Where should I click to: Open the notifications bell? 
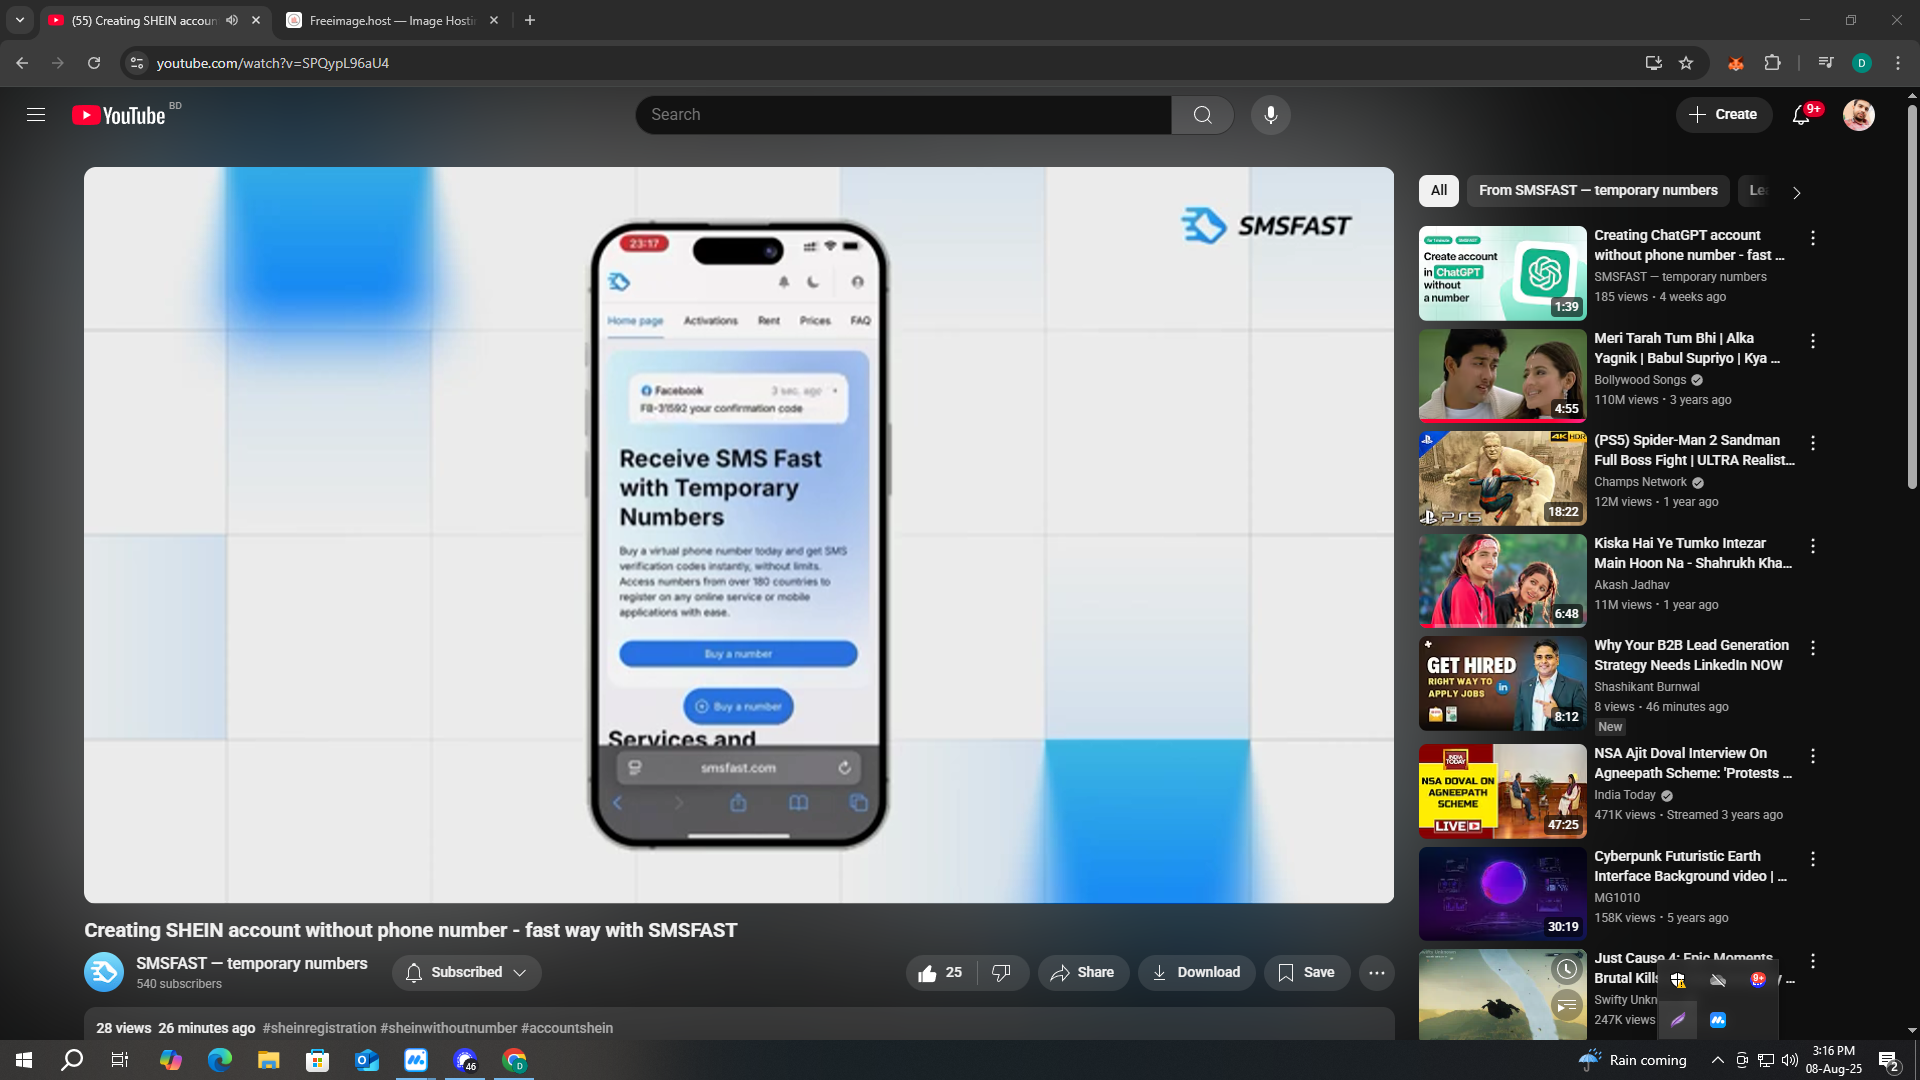(x=1801, y=115)
